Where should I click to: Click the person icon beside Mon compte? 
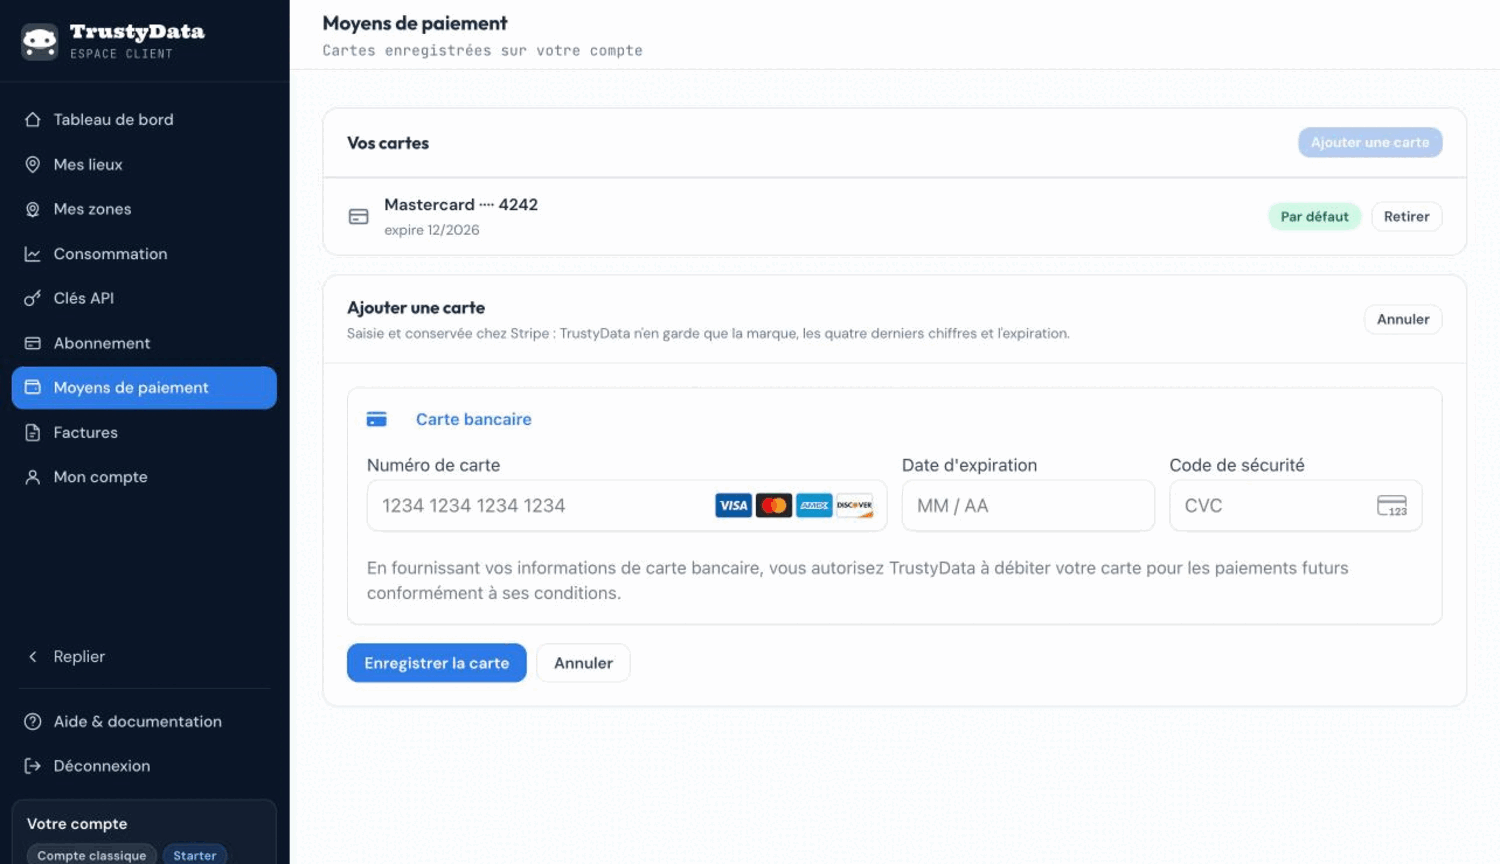pos(33,477)
